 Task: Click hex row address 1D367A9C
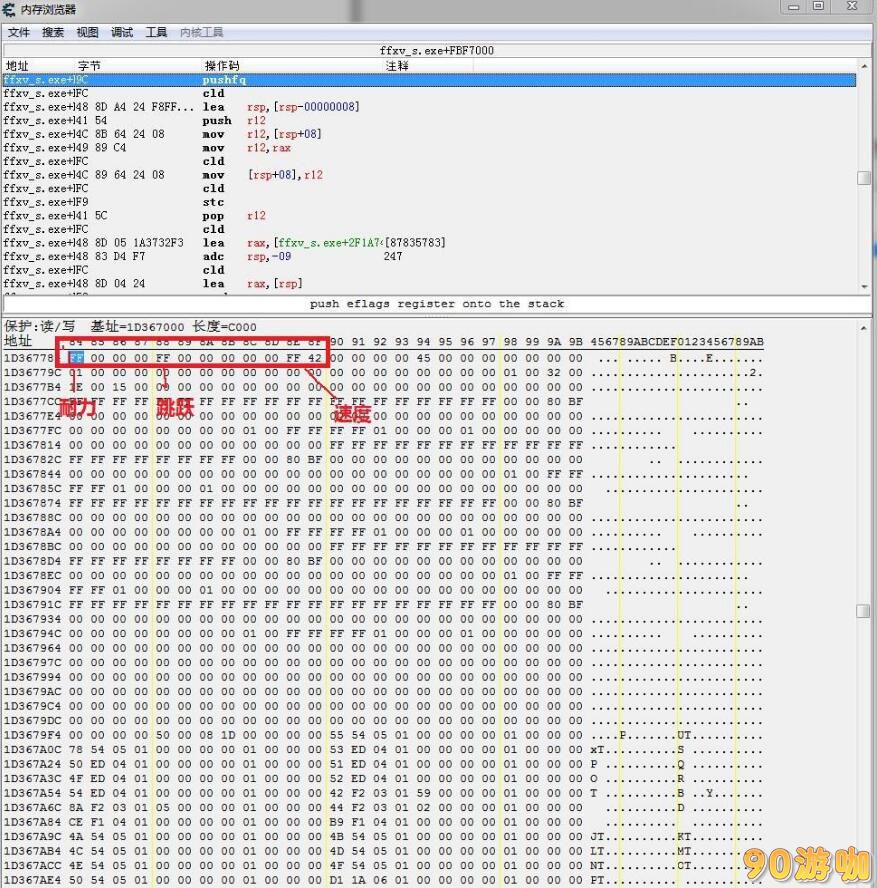pyautogui.click(x=32, y=837)
